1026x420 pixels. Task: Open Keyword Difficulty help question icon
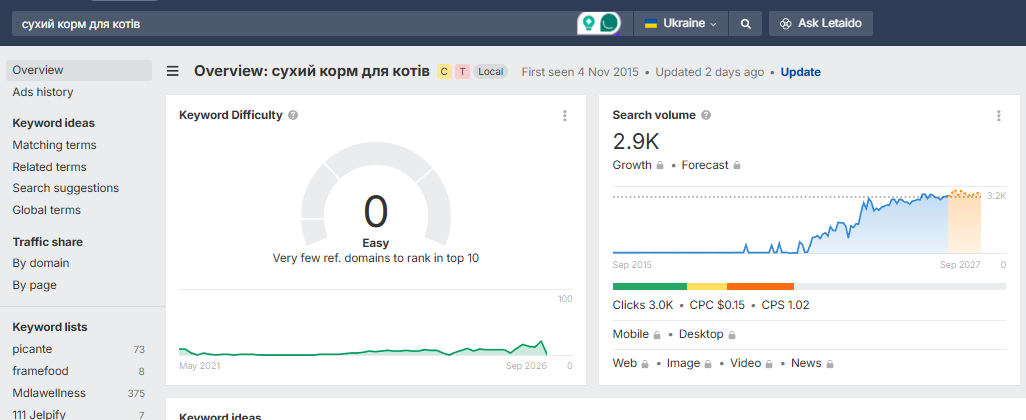[293, 115]
